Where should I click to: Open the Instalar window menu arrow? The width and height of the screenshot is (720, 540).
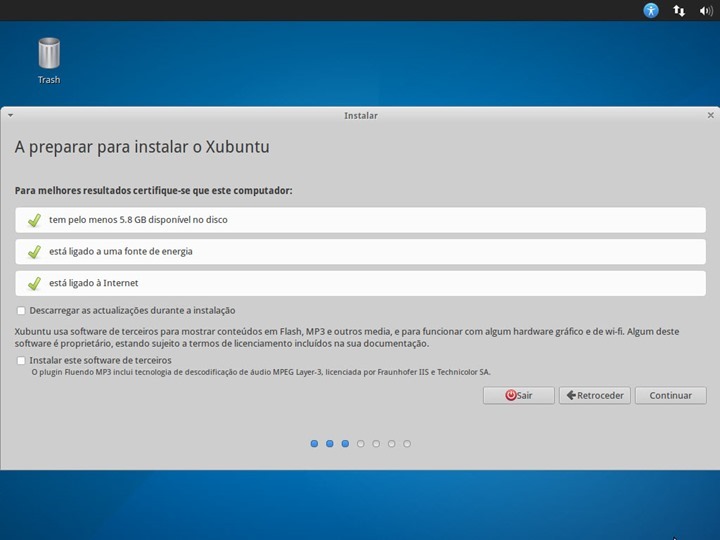coord(10,115)
